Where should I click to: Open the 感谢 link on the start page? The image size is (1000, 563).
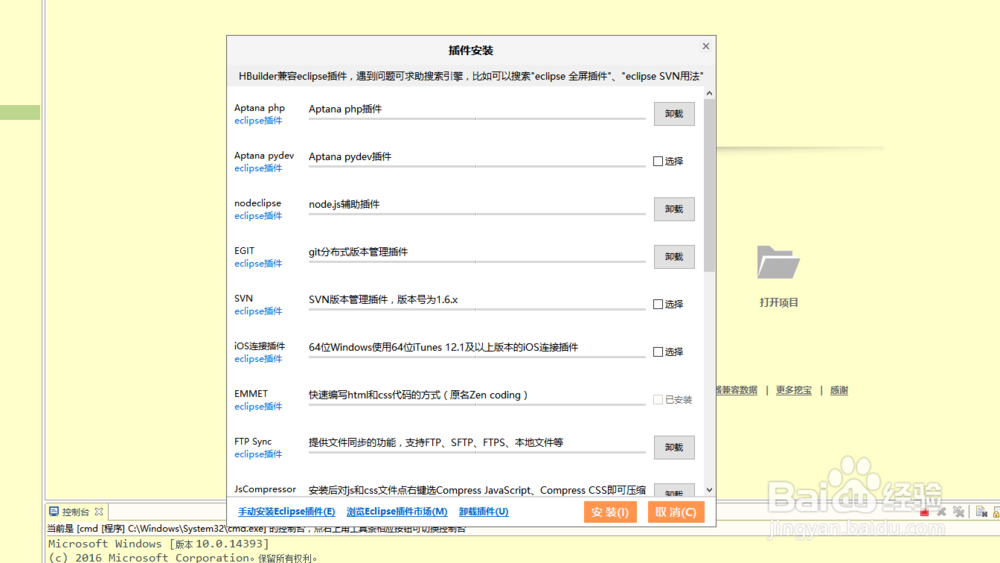839,390
